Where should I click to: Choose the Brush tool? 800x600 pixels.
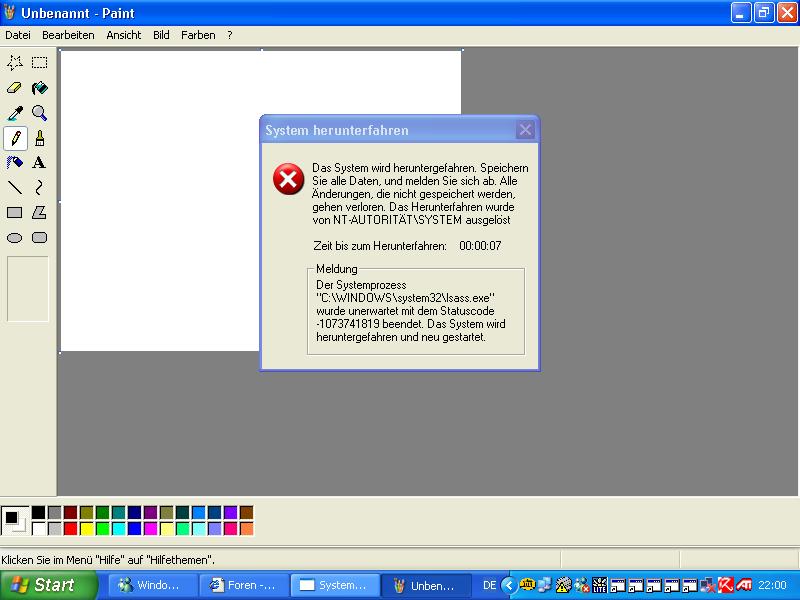pyautogui.click(x=39, y=138)
